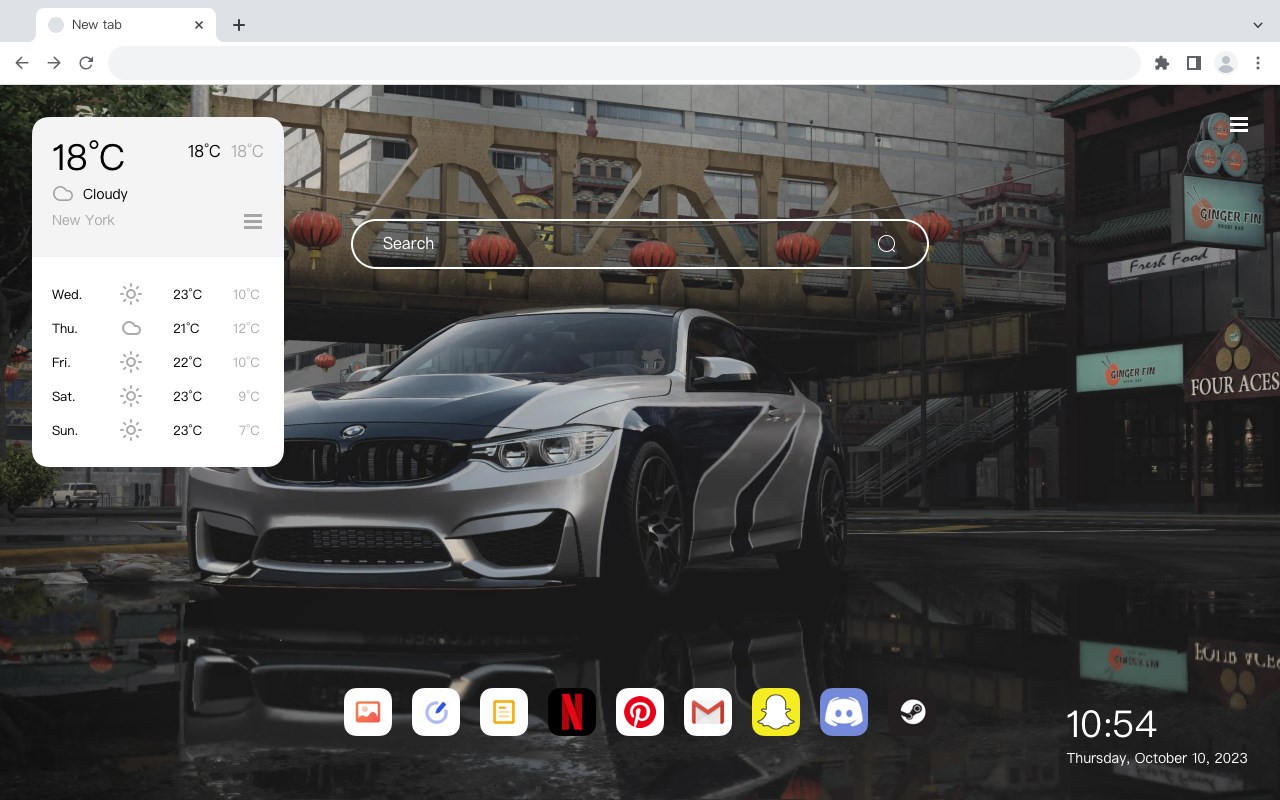
Task: Open the Discord shortcut
Action: [x=844, y=712]
